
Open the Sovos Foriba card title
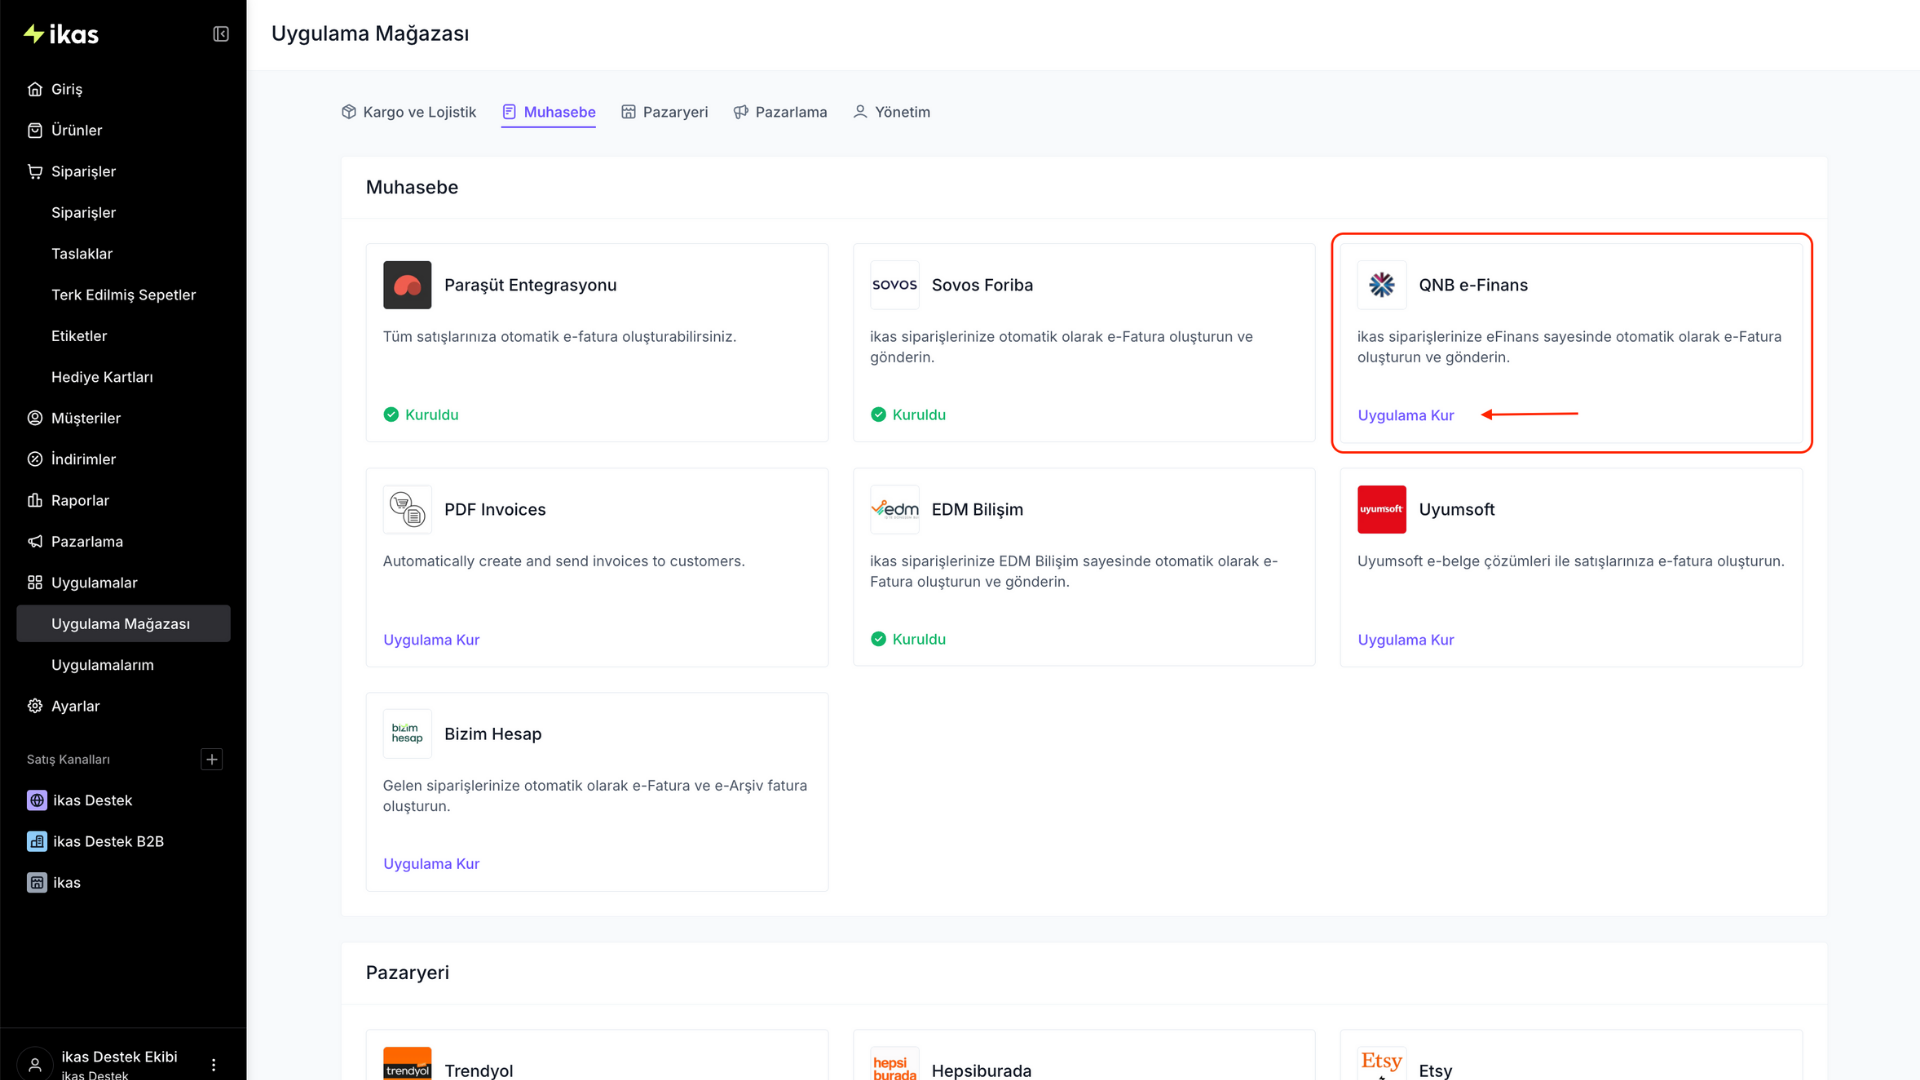(982, 285)
